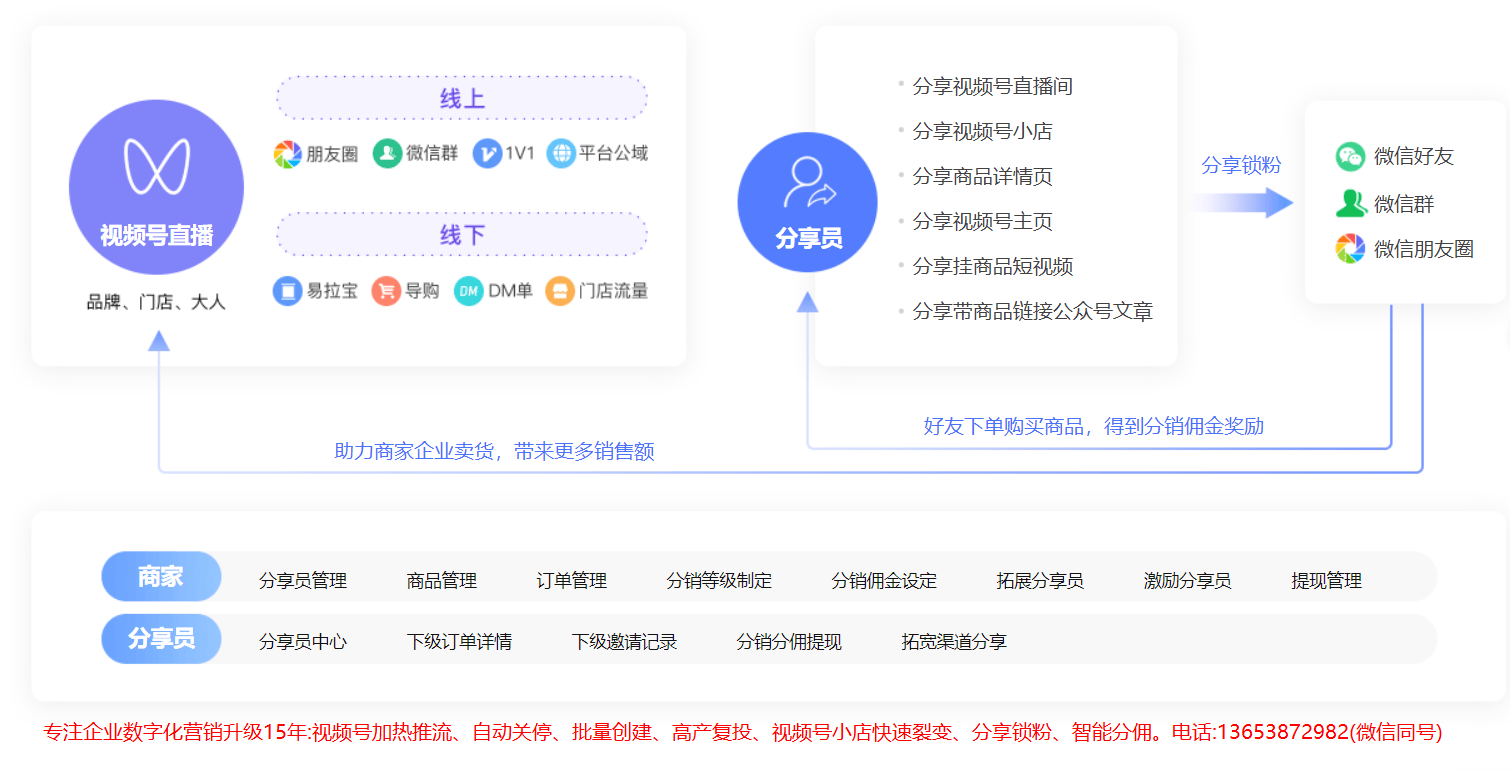1510x772 pixels.
Task: Click the 门店流量 storefront icon
Action: pyautogui.click(x=560, y=291)
